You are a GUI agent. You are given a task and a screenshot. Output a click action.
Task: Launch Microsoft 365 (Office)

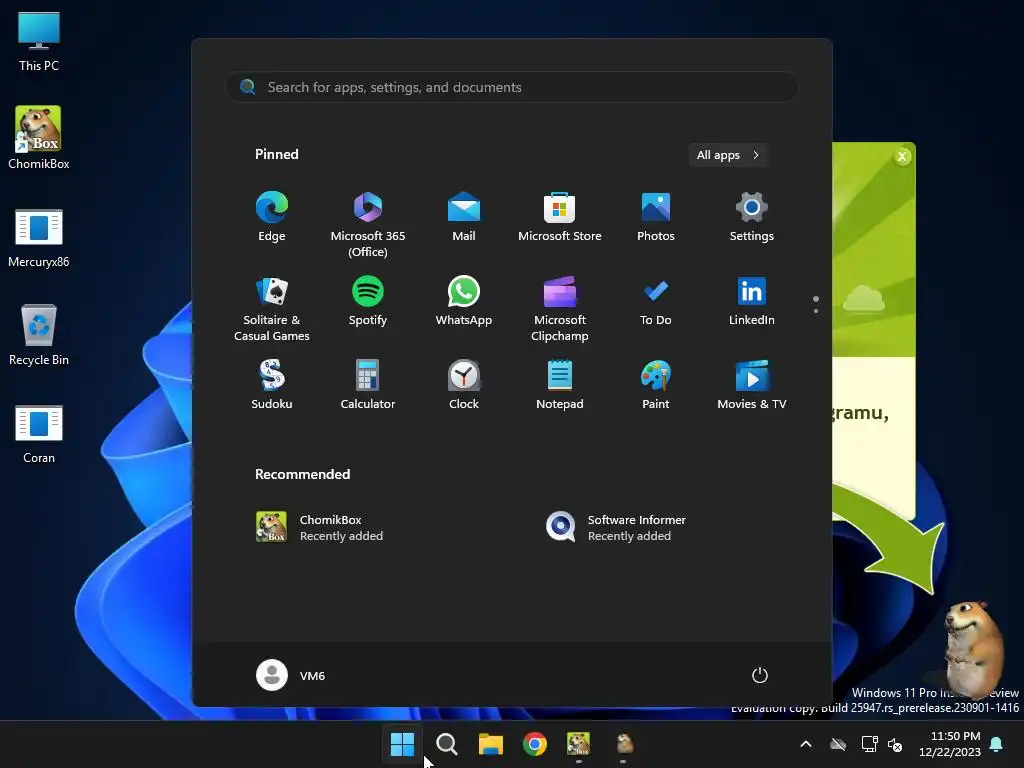point(368,224)
